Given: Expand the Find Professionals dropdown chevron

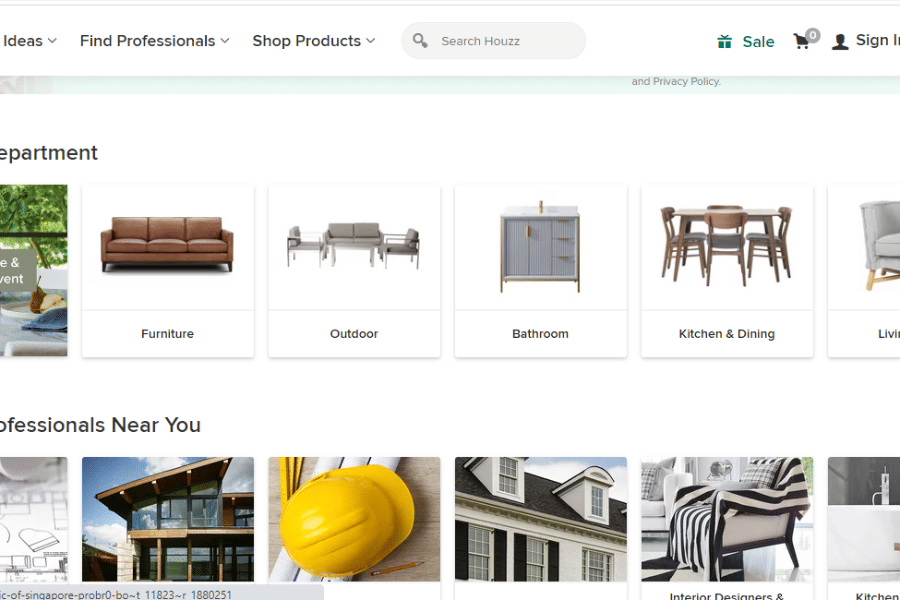Looking at the screenshot, I should click(225, 41).
